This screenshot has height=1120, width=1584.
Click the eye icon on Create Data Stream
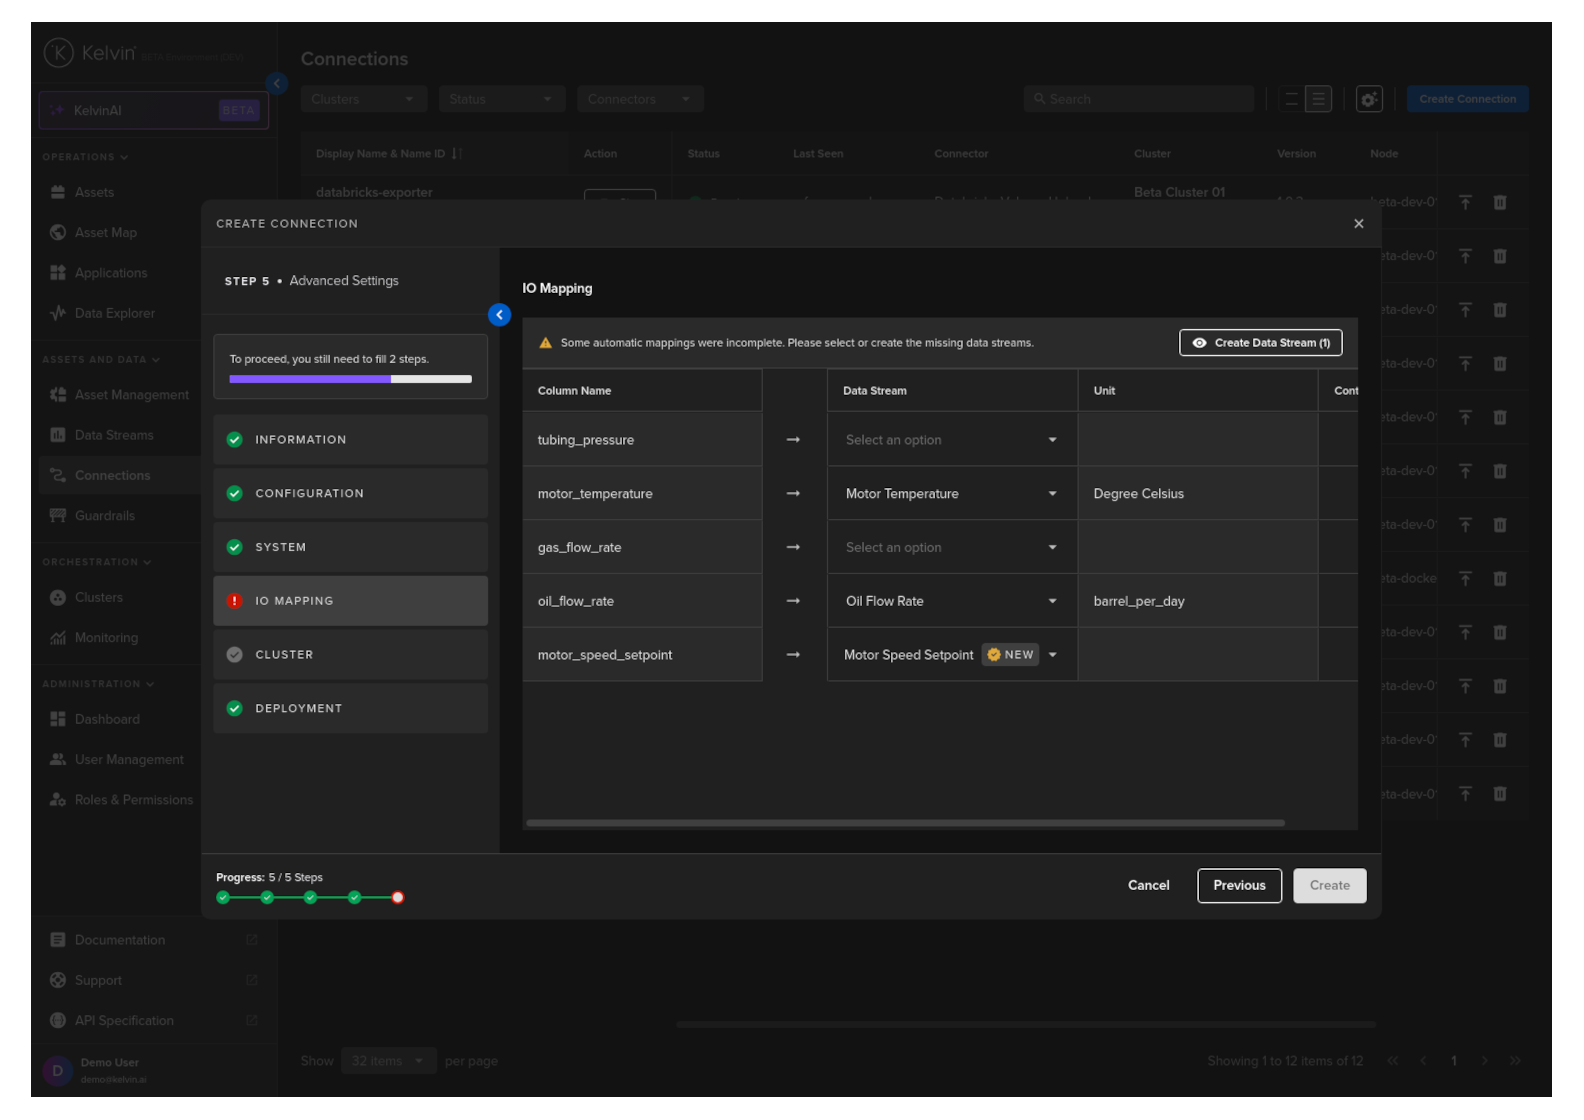coord(1199,343)
